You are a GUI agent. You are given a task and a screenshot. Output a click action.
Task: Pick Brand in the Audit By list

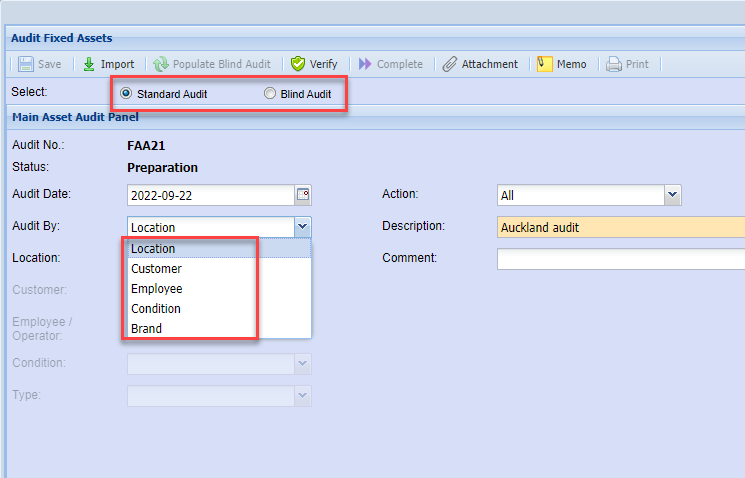146,329
